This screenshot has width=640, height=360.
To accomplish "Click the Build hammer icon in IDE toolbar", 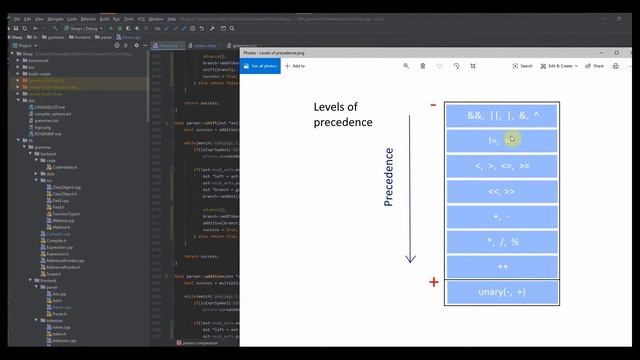I will point(55,28).
